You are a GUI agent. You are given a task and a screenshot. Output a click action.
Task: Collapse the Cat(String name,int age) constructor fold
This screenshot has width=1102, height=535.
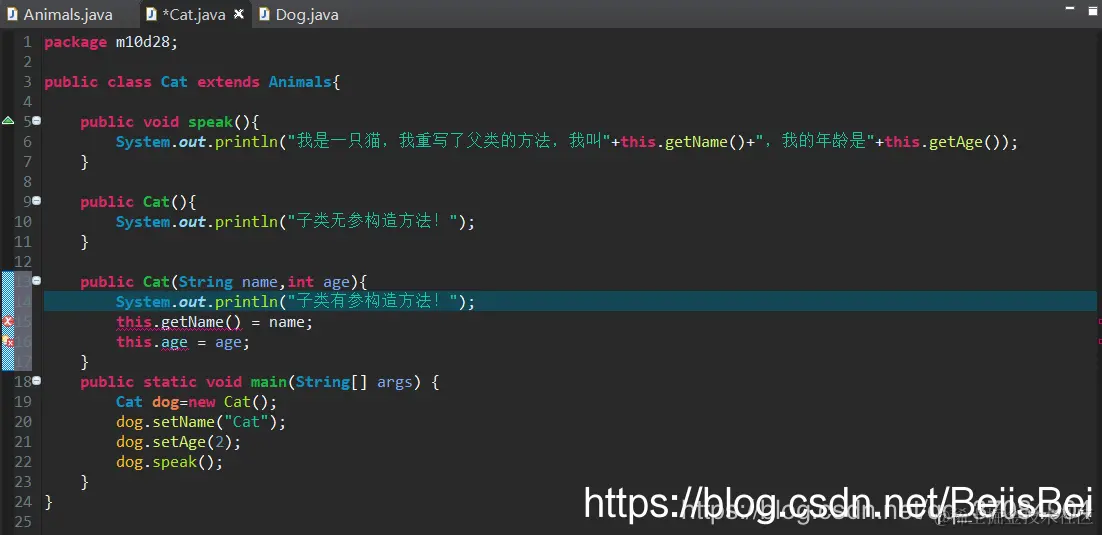tap(37, 281)
